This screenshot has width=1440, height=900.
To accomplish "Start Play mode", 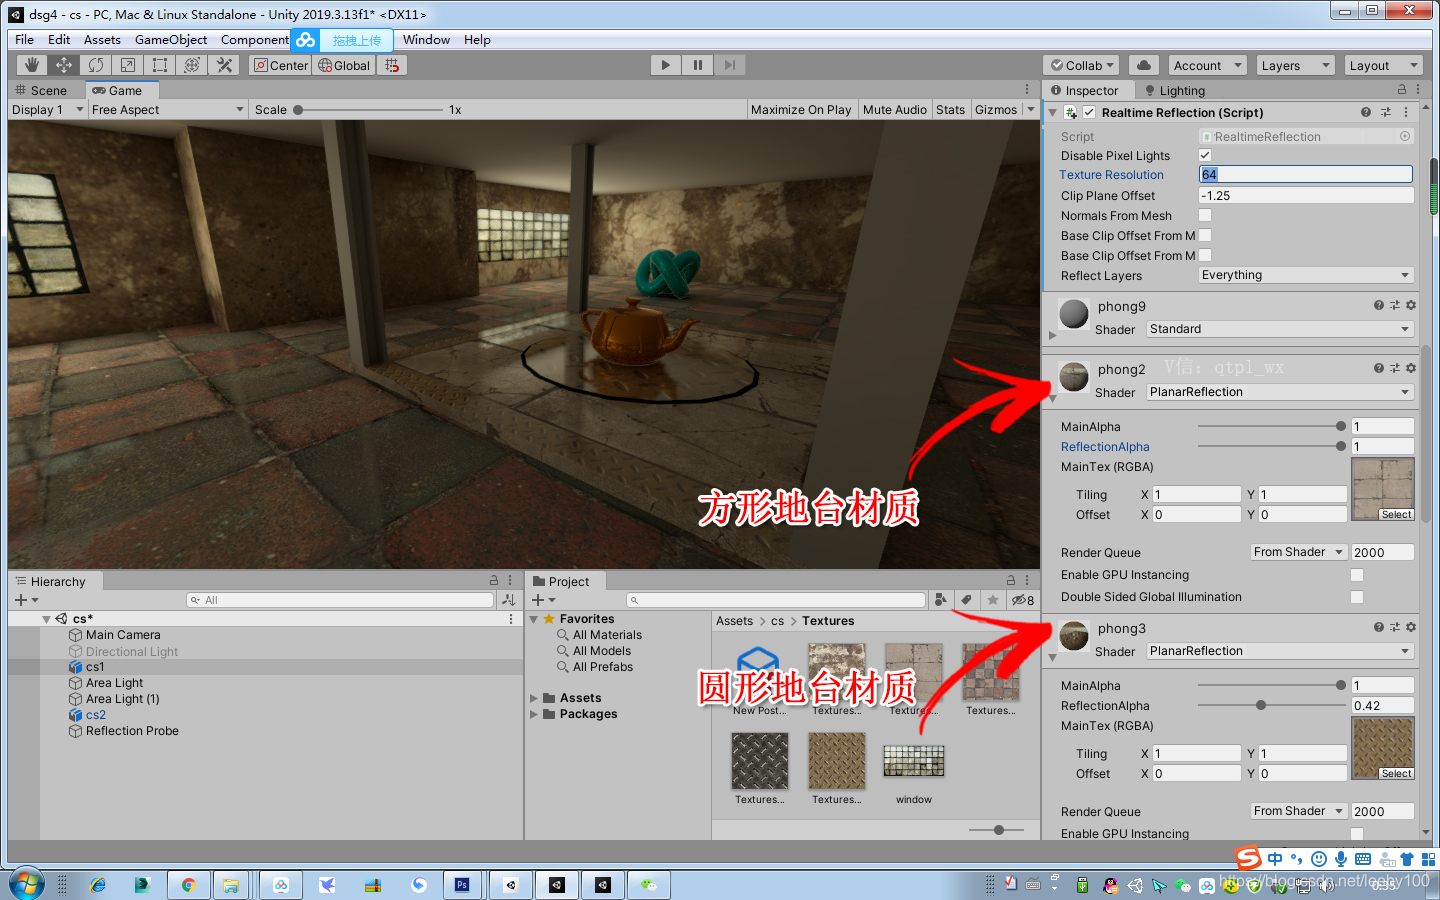I will click(x=665, y=65).
